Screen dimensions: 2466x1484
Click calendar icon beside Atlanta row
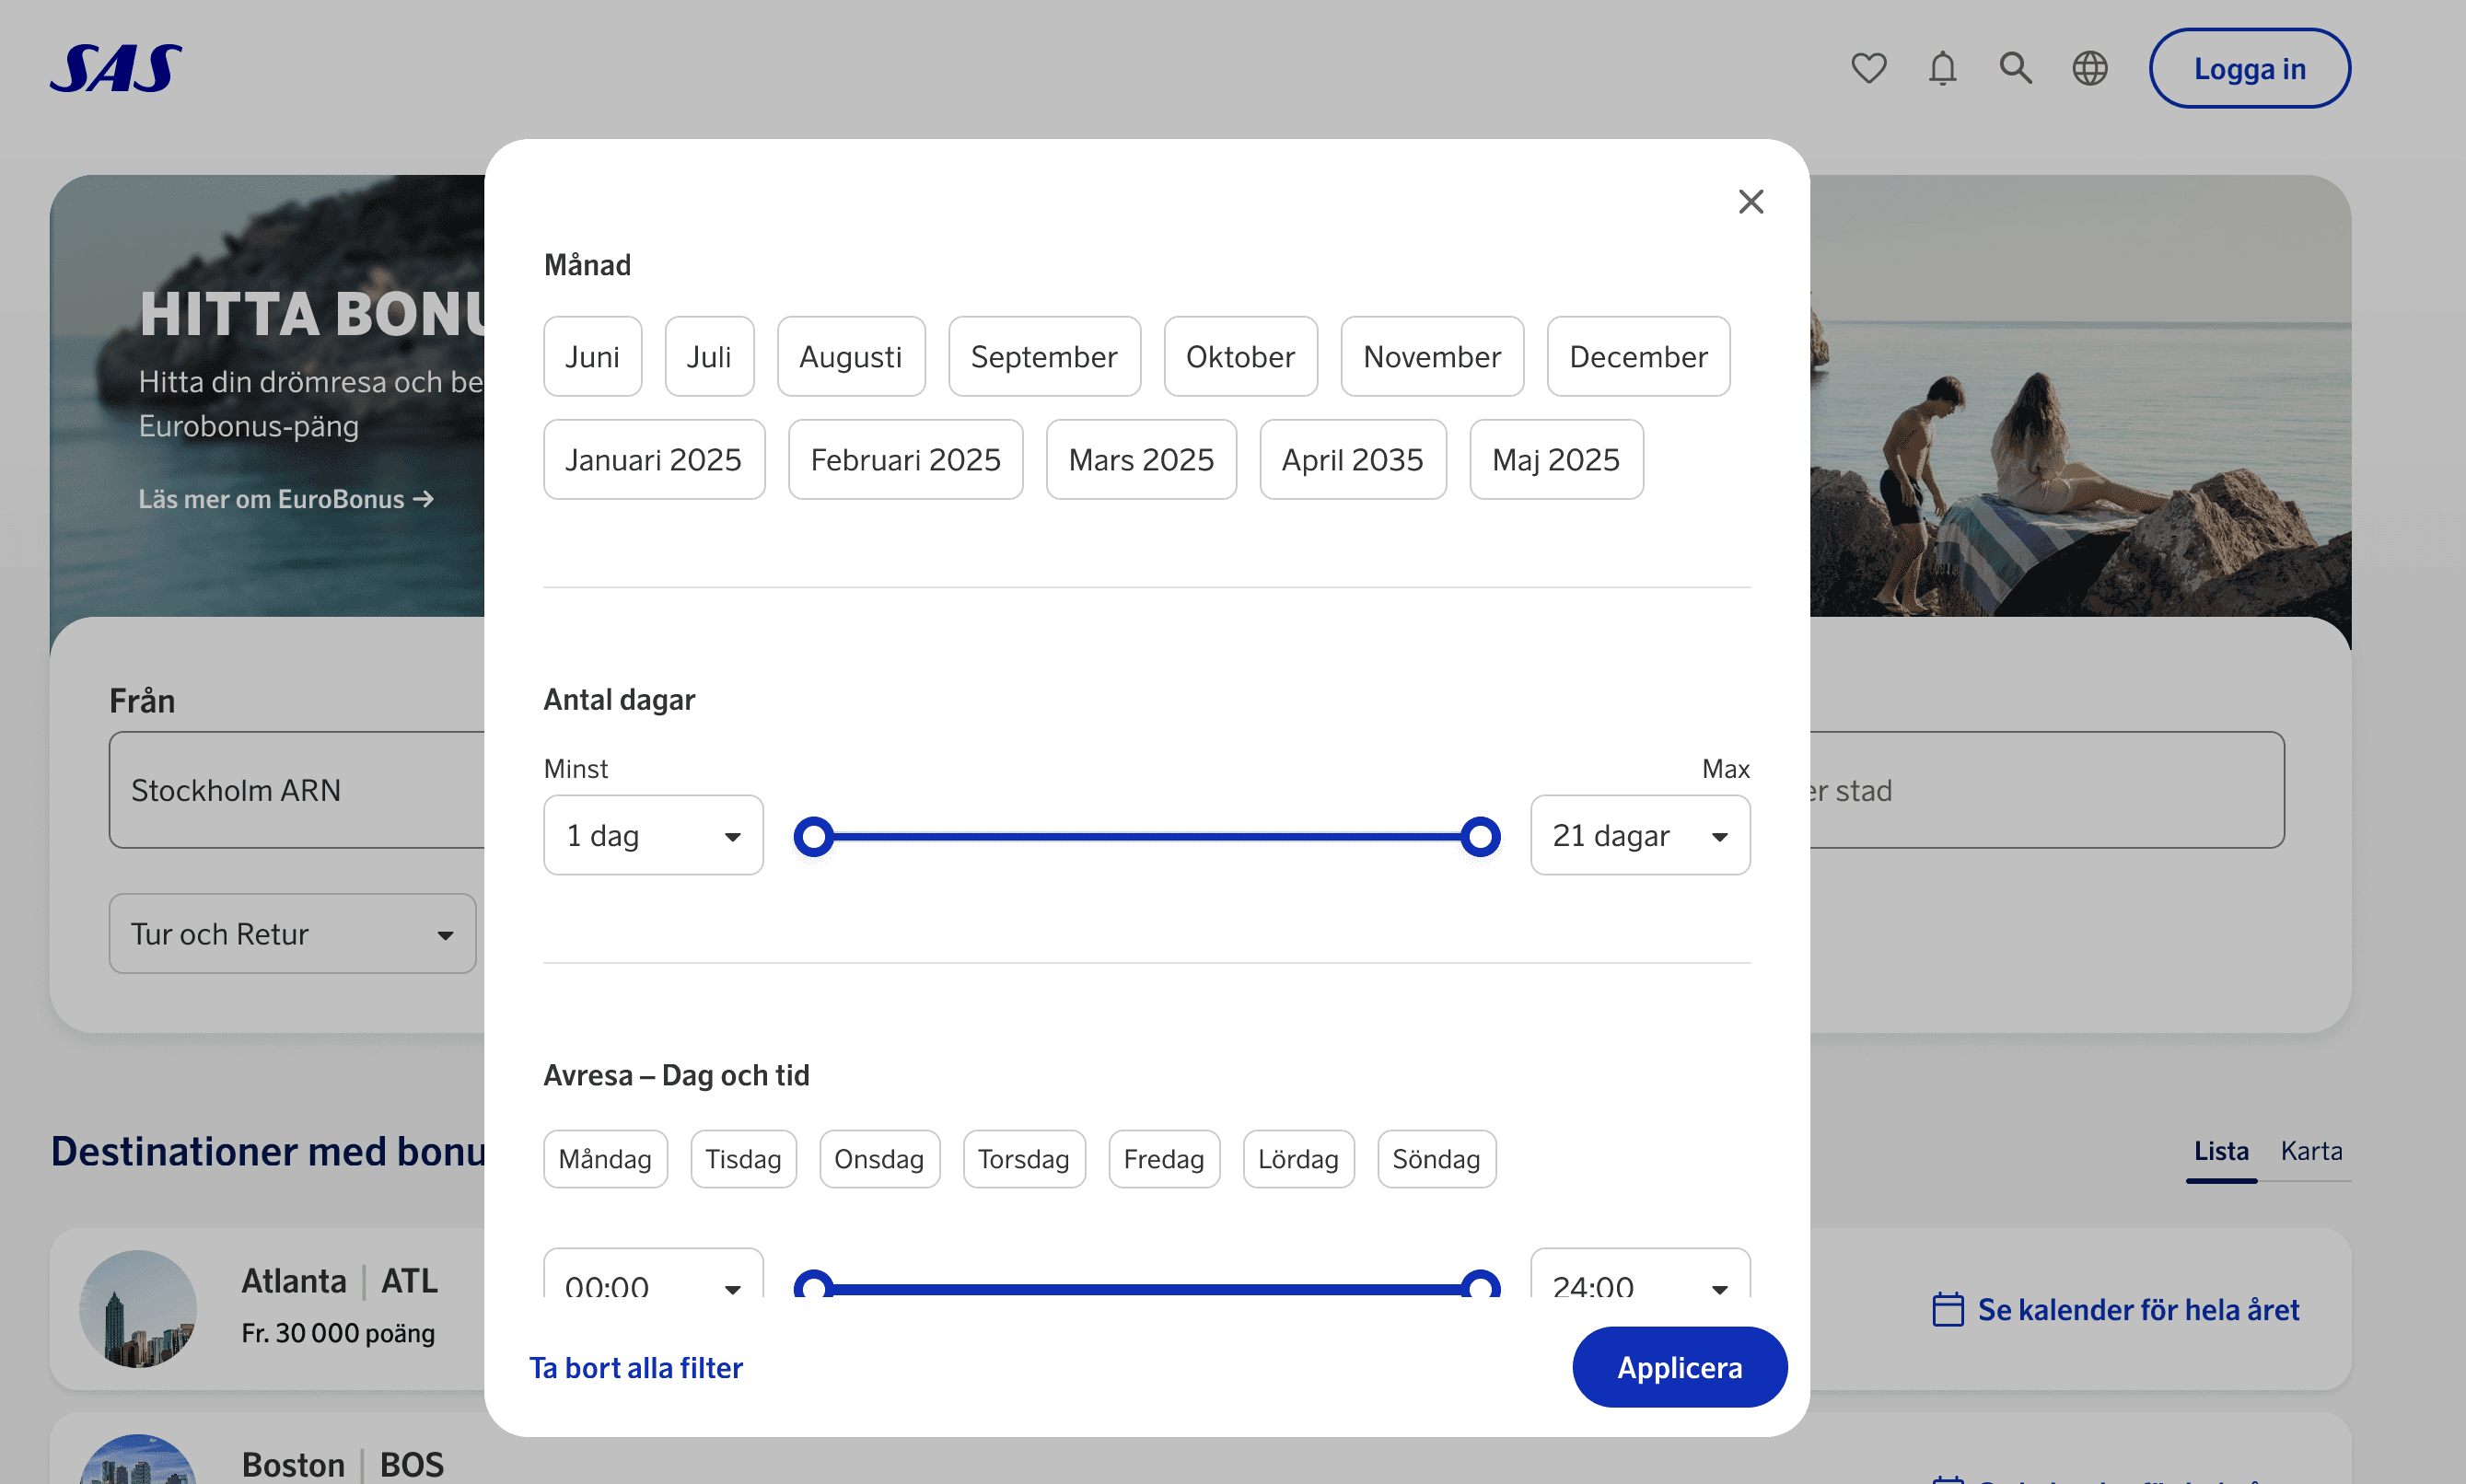1947,1309
